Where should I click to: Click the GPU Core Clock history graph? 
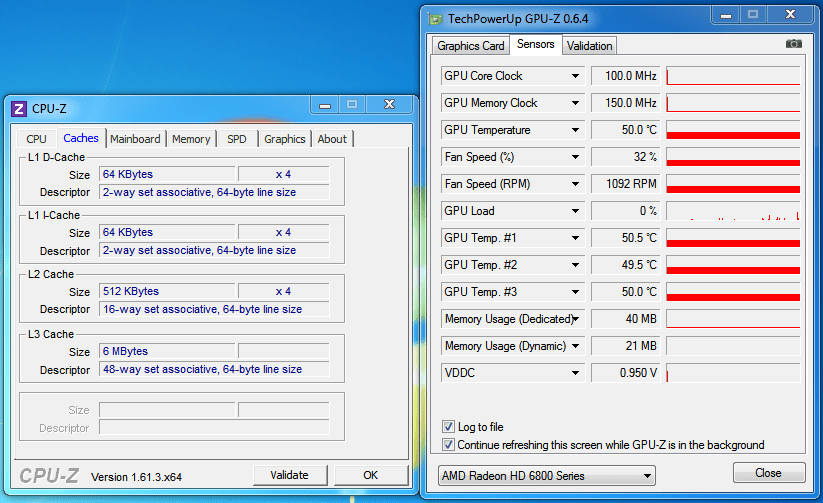point(733,76)
